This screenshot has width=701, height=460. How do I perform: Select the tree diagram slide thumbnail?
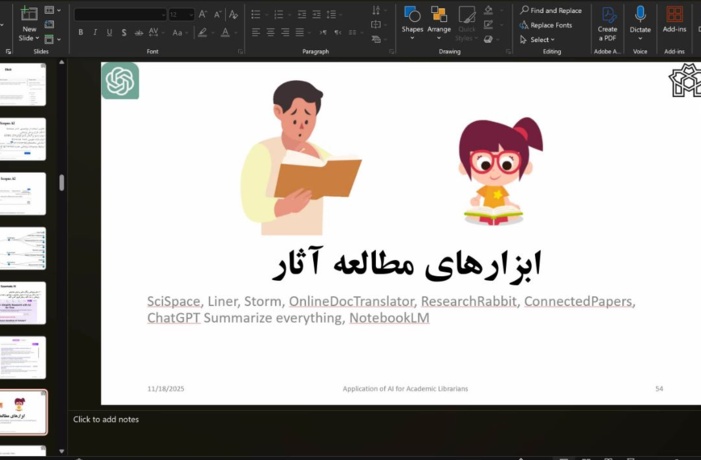[x=22, y=248]
